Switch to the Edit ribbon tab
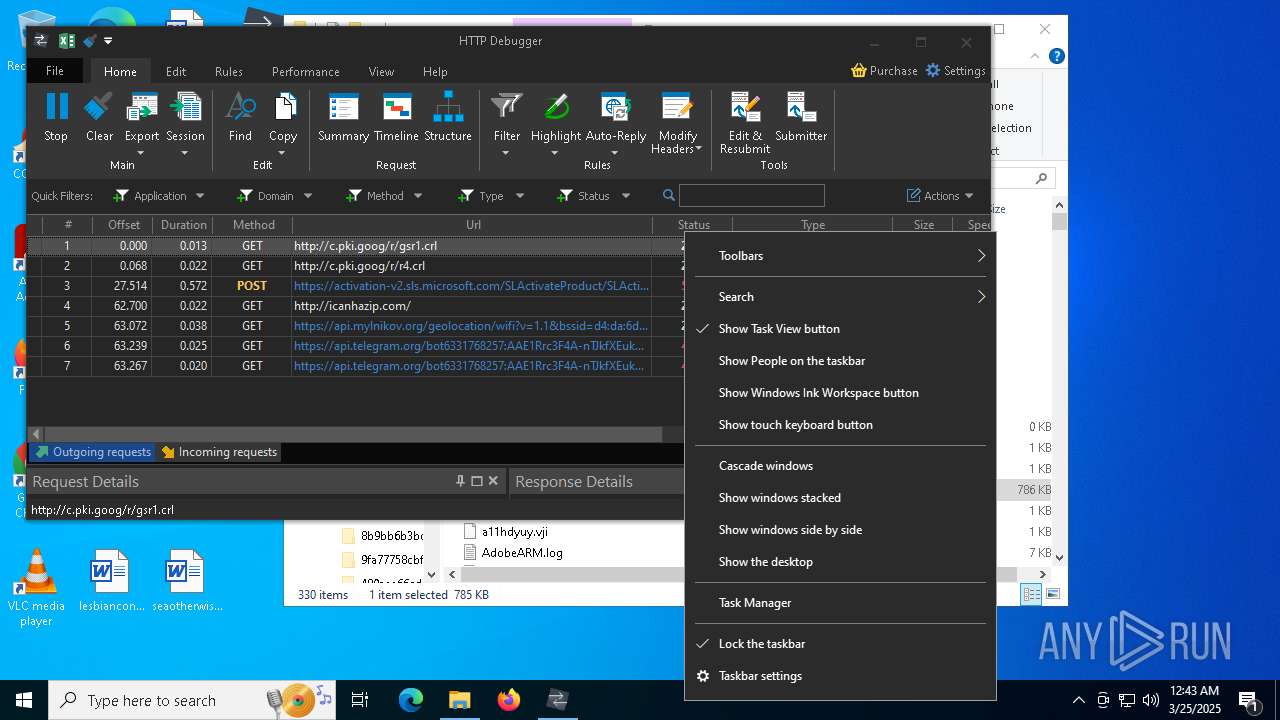1280x720 pixels. tap(176, 71)
